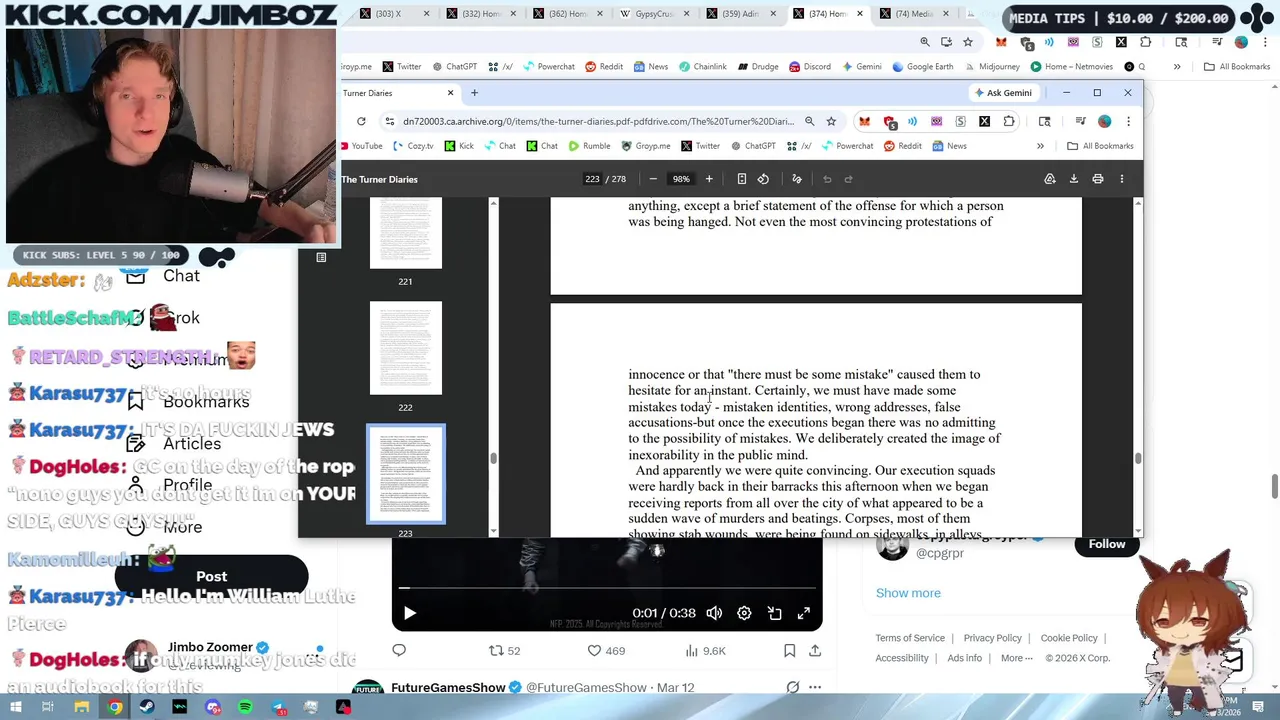Play the X video
Viewport: 1280px width, 720px height.
(409, 613)
